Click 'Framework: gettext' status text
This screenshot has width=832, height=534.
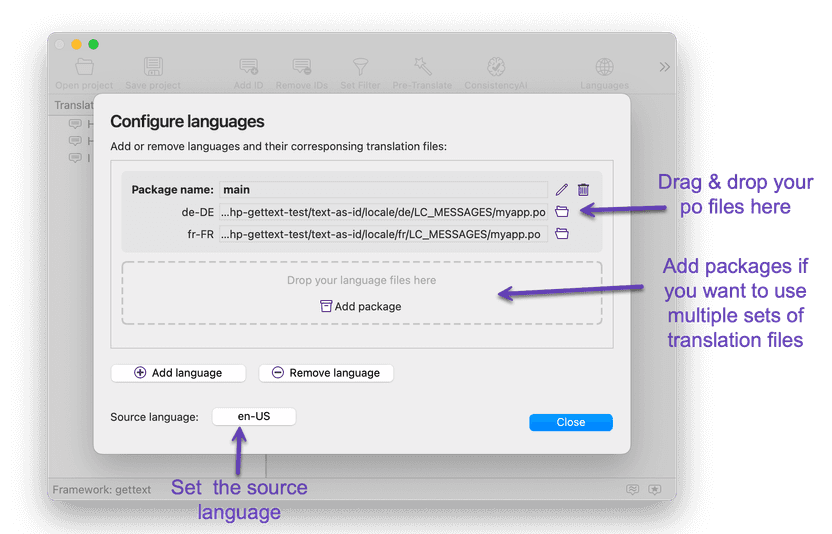tap(102, 489)
